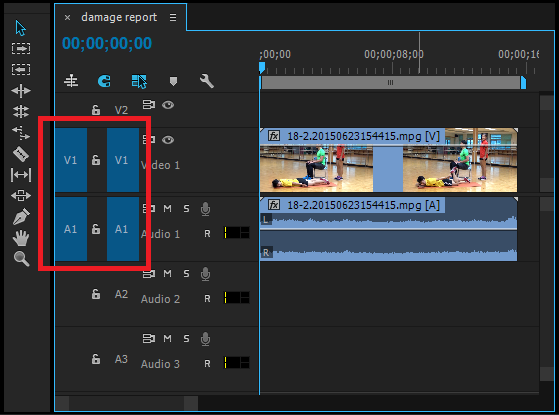This screenshot has height=415, width=559.
Task: Click the playhead timecode 00;00;00;00
Action: [107, 43]
